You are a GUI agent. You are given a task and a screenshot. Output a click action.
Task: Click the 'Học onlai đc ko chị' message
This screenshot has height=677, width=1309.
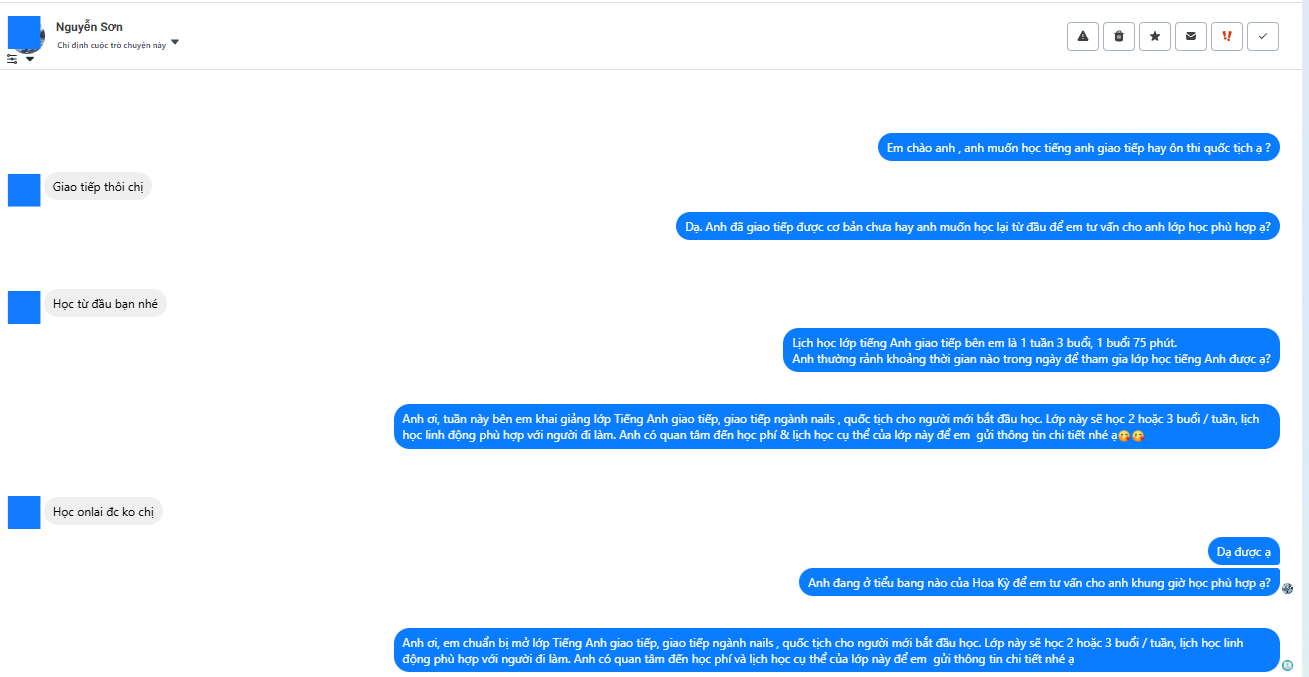point(103,512)
